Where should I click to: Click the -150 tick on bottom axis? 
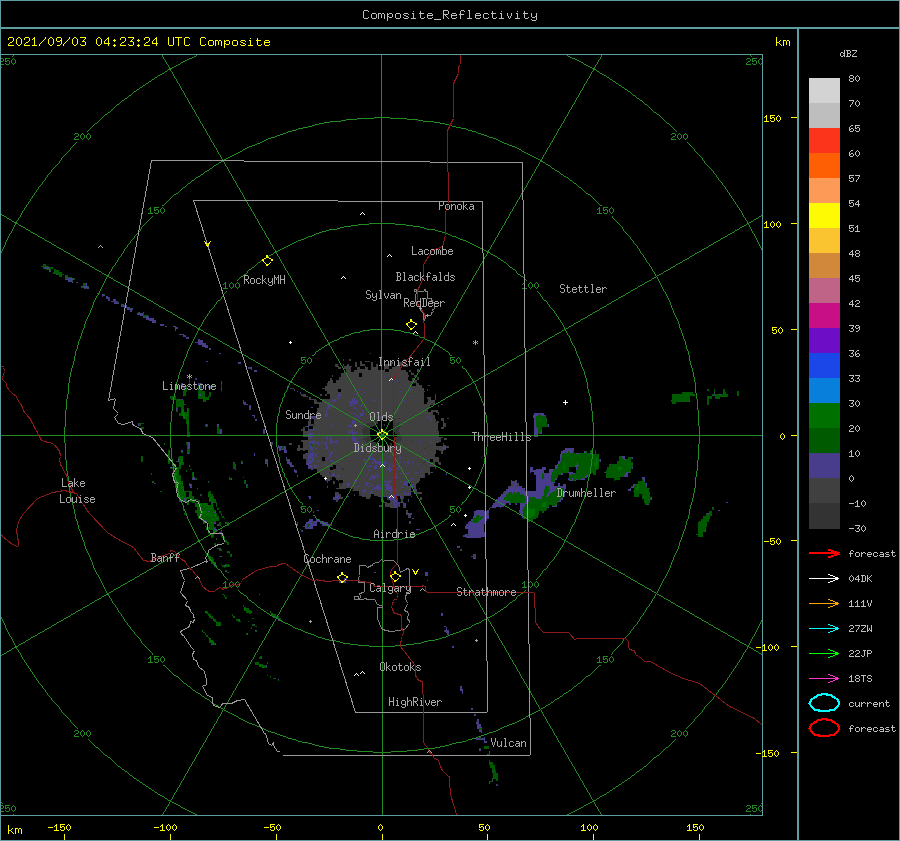59,827
